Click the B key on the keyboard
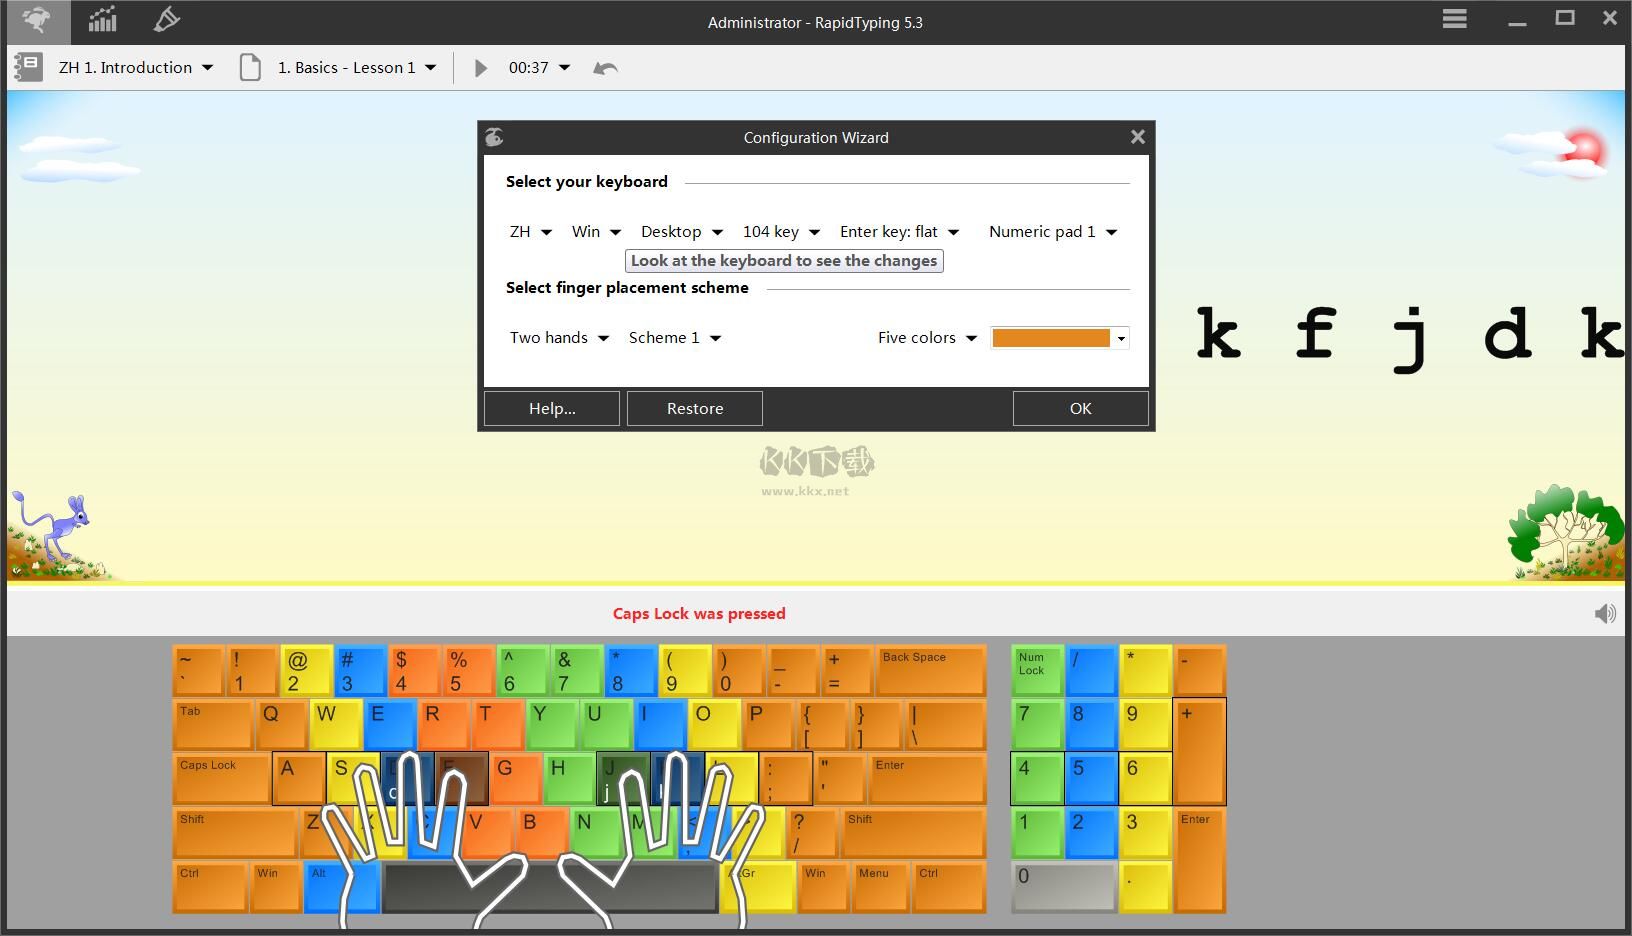The height and width of the screenshot is (936, 1632). pos(542,833)
